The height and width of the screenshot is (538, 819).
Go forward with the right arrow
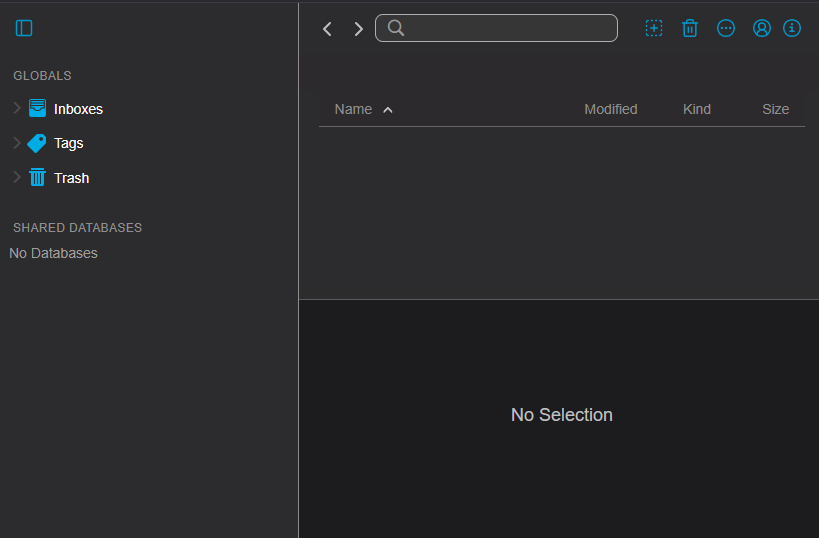point(358,29)
